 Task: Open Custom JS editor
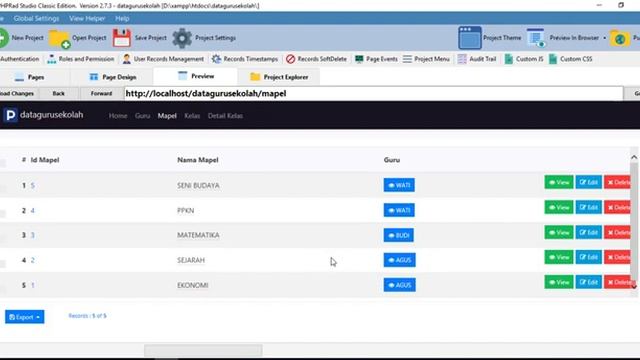click(524, 59)
